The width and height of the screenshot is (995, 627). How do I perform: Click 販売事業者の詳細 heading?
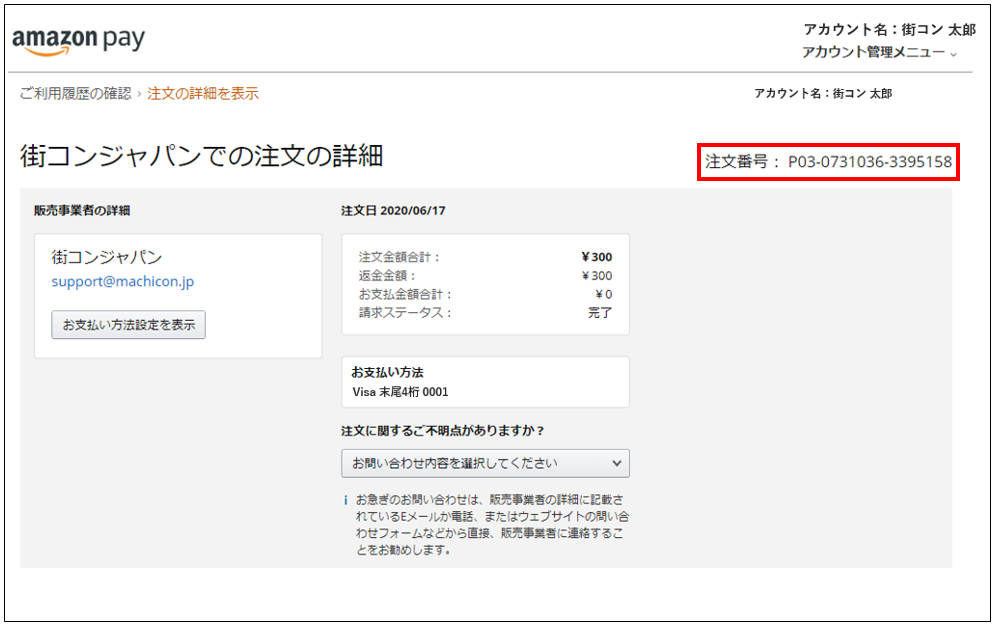coord(82,211)
